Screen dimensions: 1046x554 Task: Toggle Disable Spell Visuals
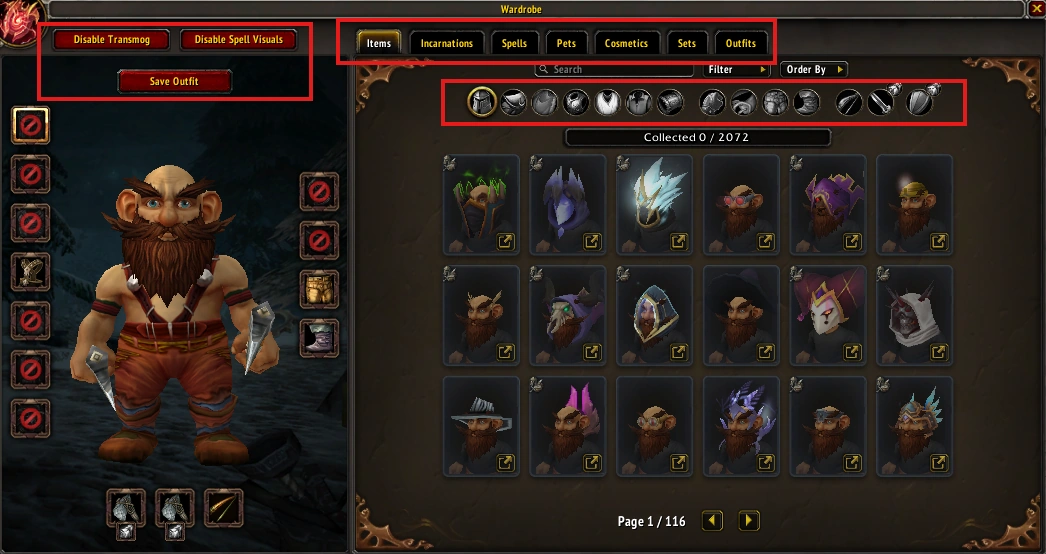tap(238, 39)
